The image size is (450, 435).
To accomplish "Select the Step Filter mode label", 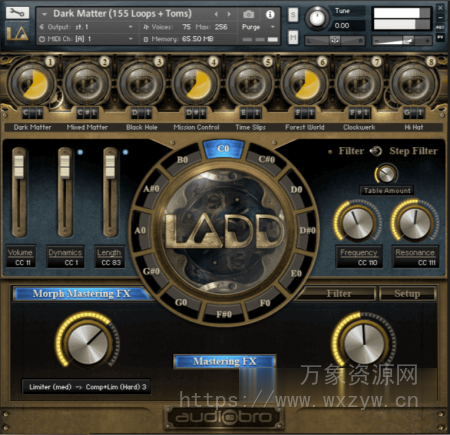I will (413, 151).
